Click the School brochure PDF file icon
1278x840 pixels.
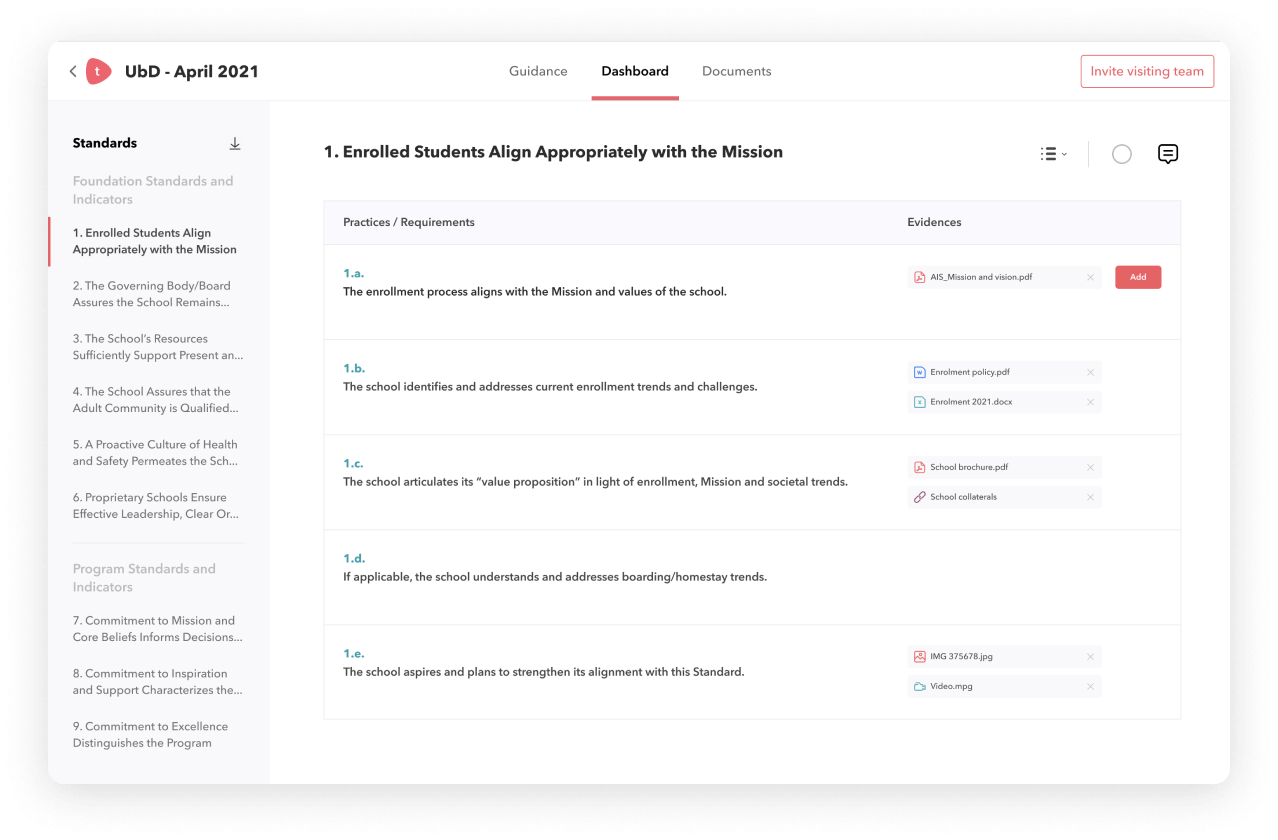tap(919, 467)
